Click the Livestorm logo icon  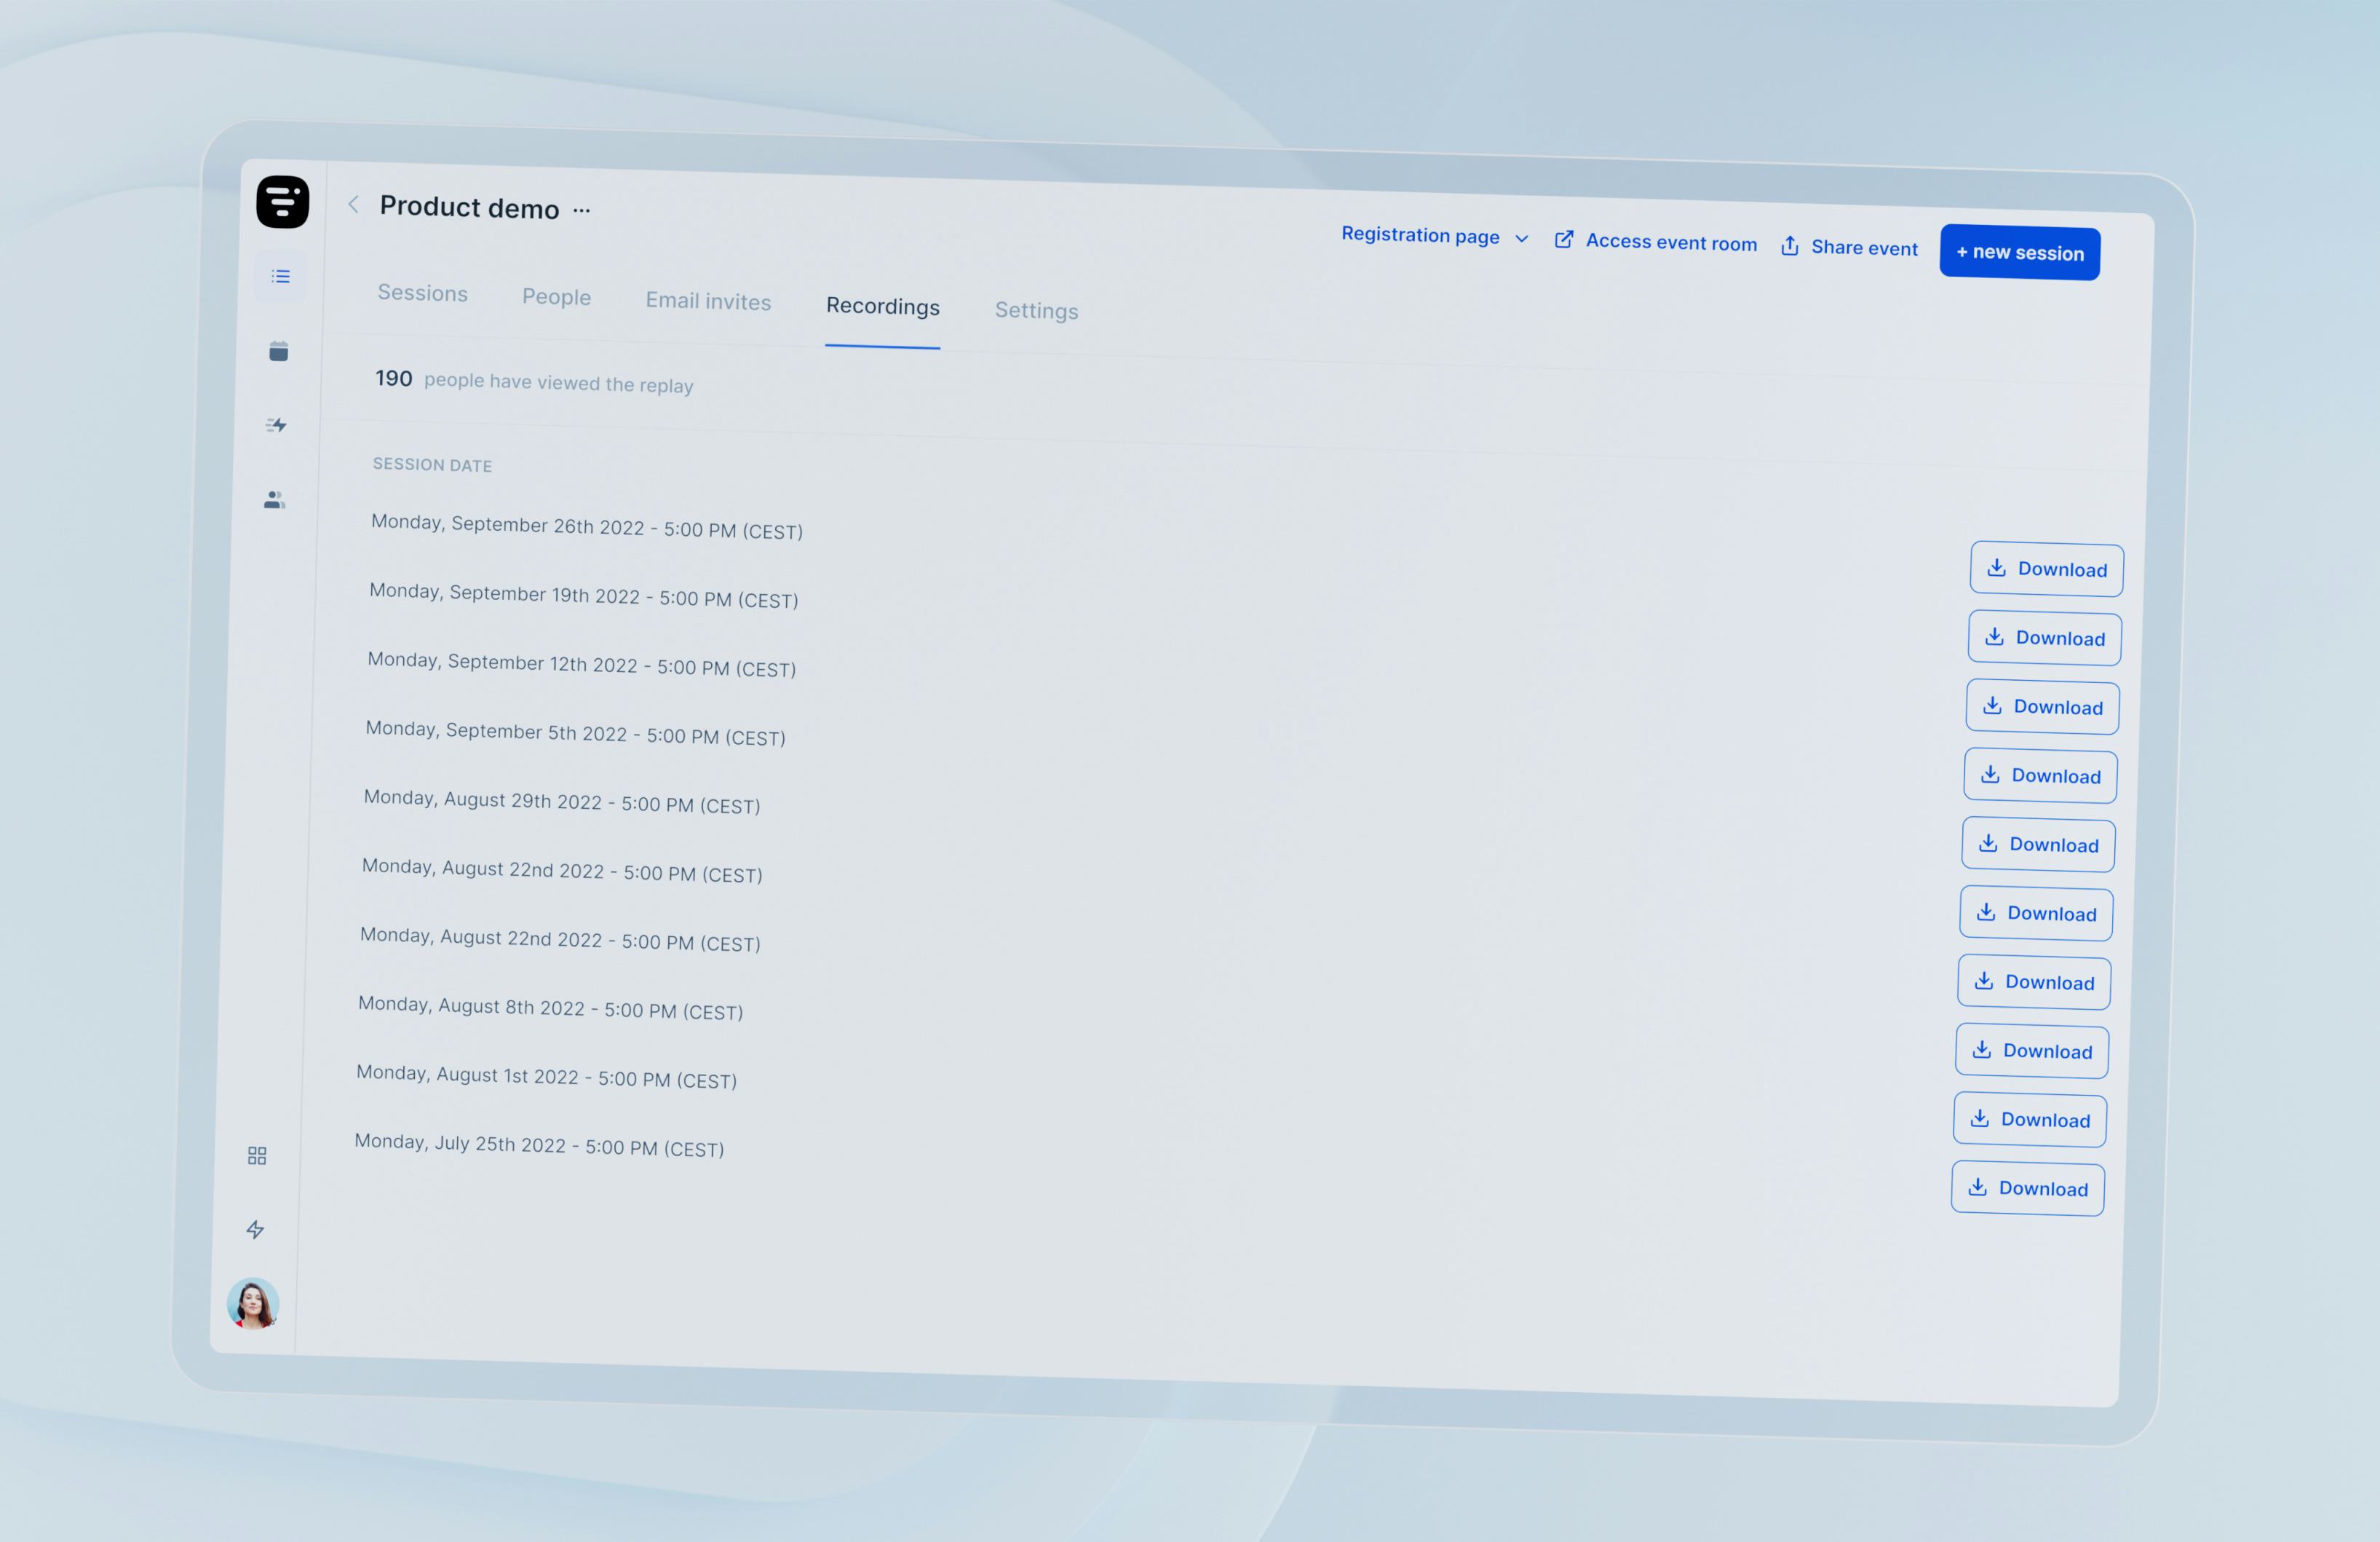(282, 202)
